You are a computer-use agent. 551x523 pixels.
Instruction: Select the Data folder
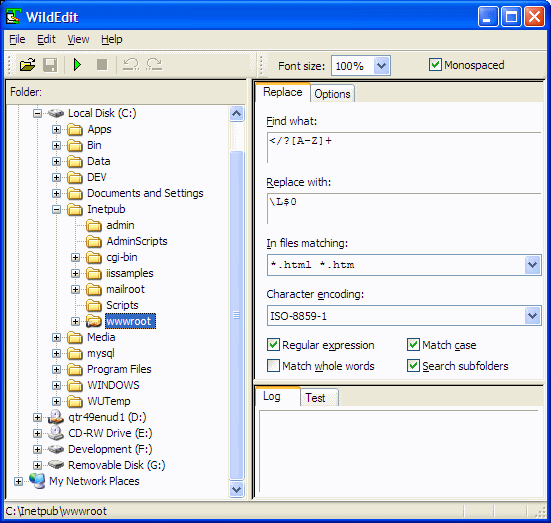point(99,161)
